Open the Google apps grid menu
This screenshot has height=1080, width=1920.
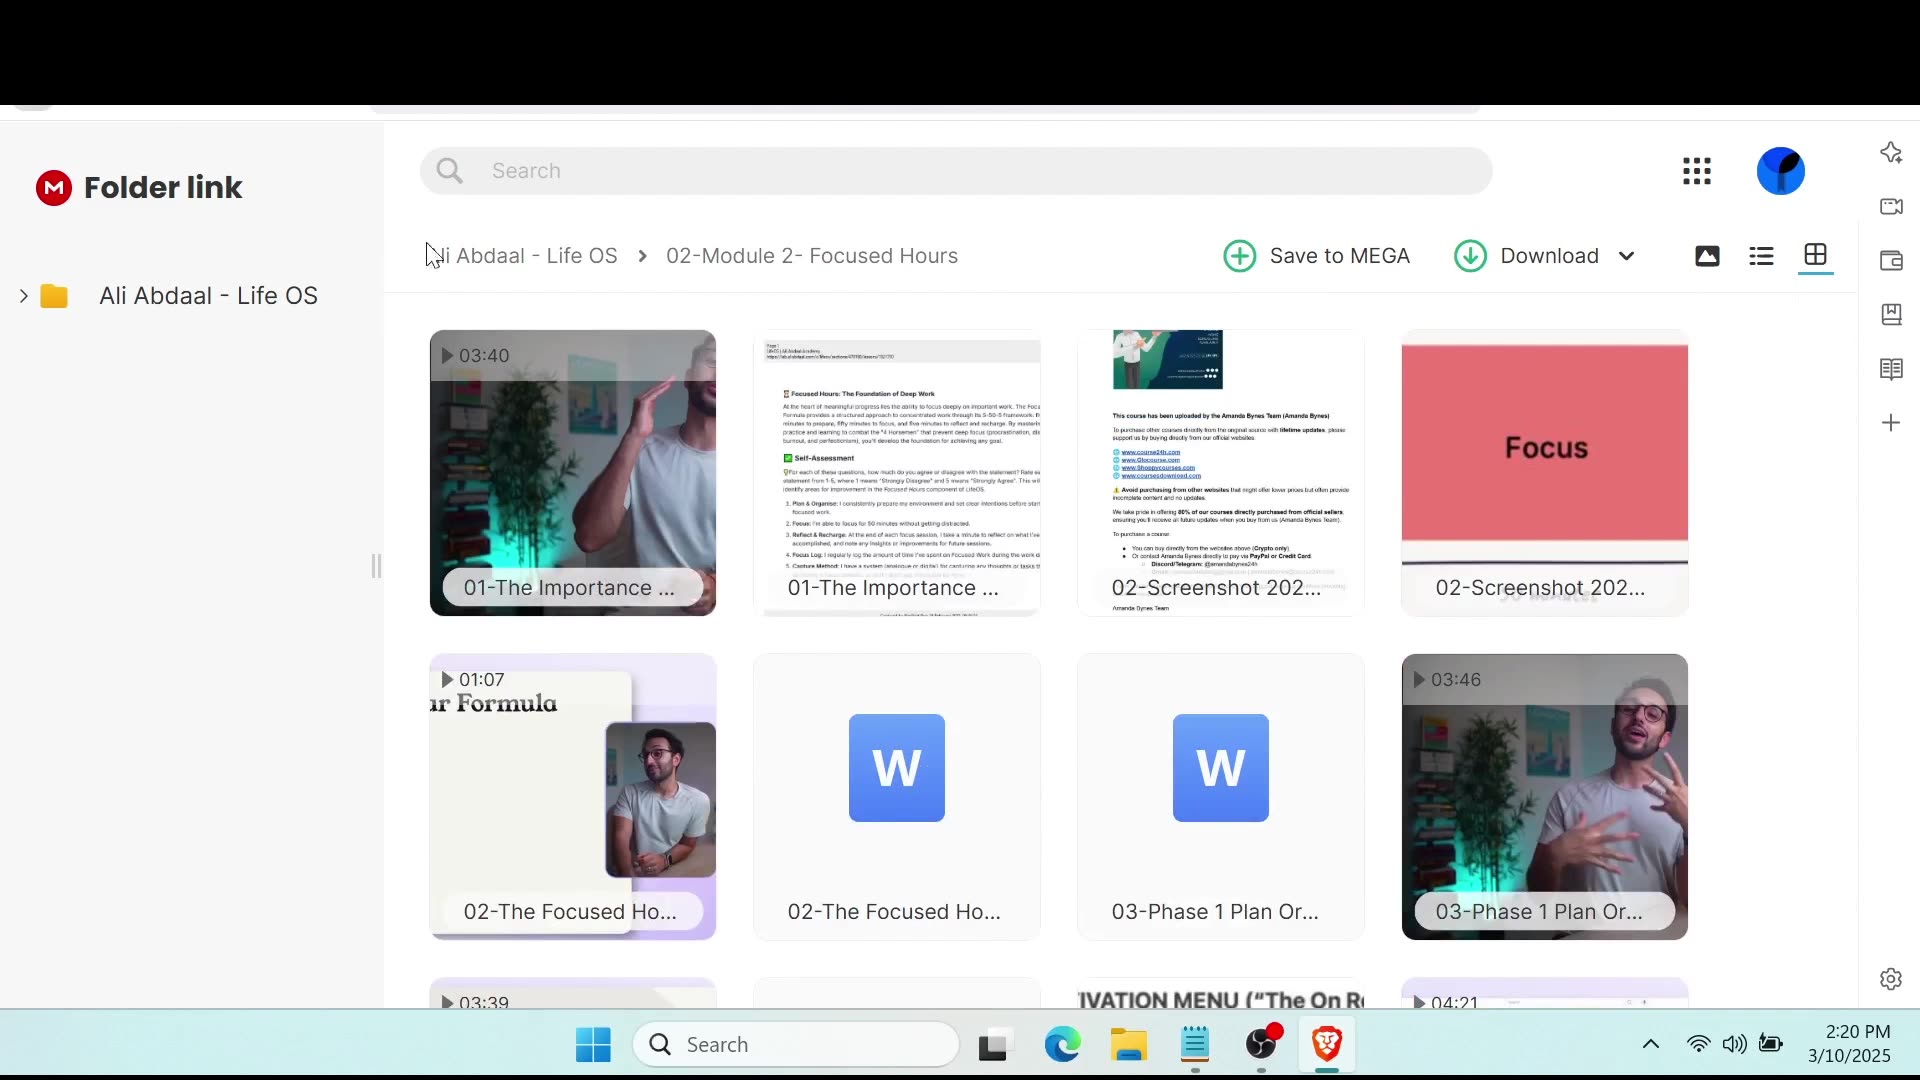(1696, 171)
